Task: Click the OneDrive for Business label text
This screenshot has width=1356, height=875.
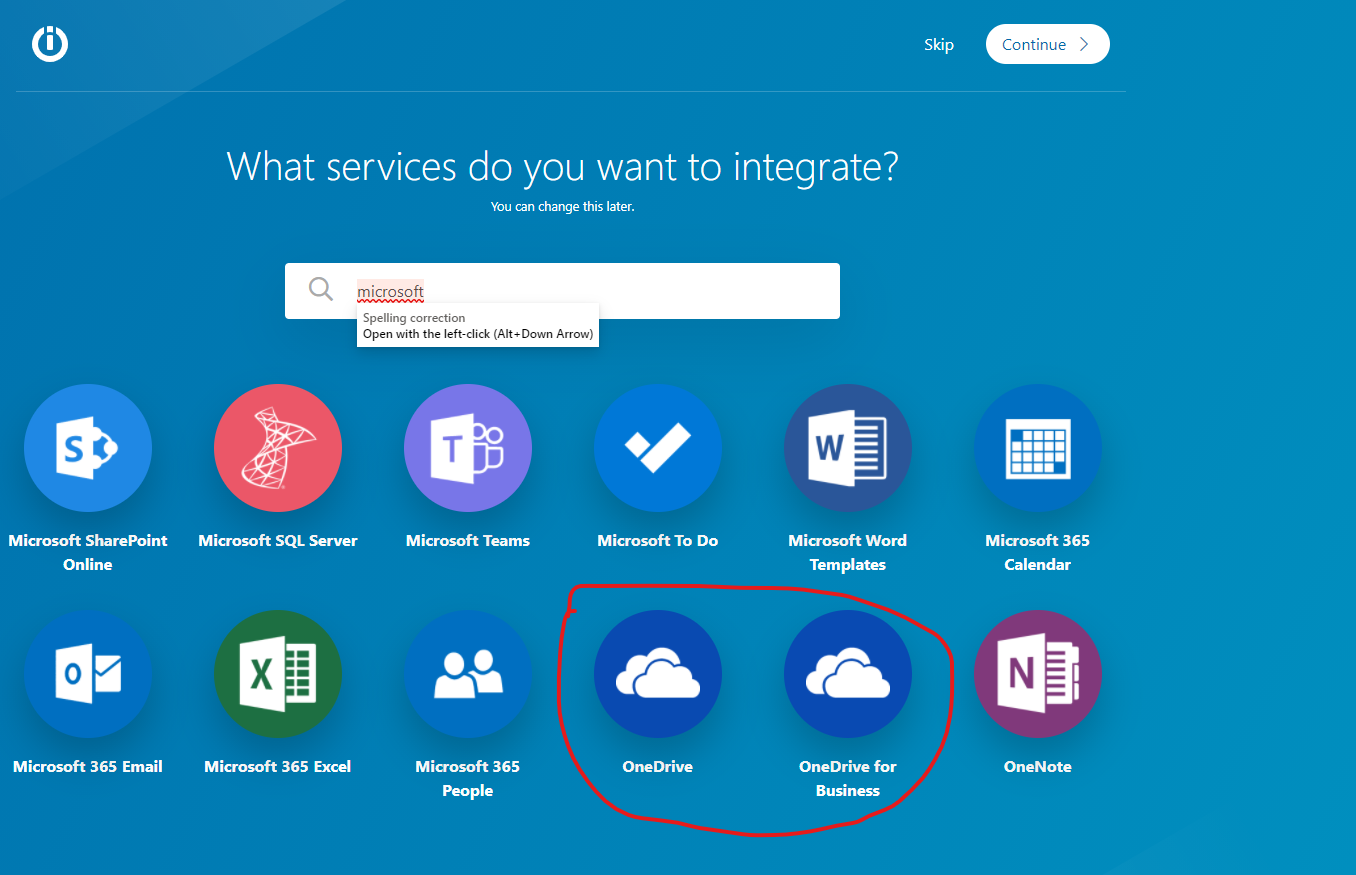Action: (x=848, y=778)
